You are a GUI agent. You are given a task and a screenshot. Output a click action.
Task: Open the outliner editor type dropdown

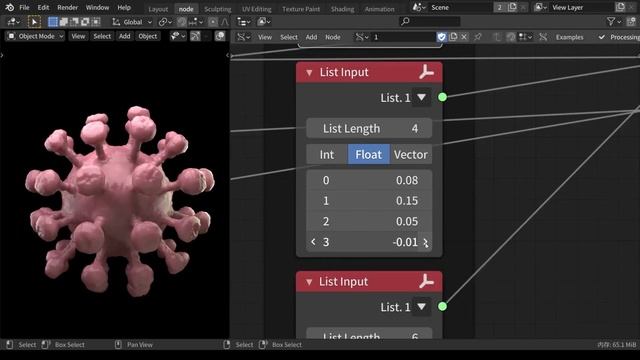tap(244, 22)
